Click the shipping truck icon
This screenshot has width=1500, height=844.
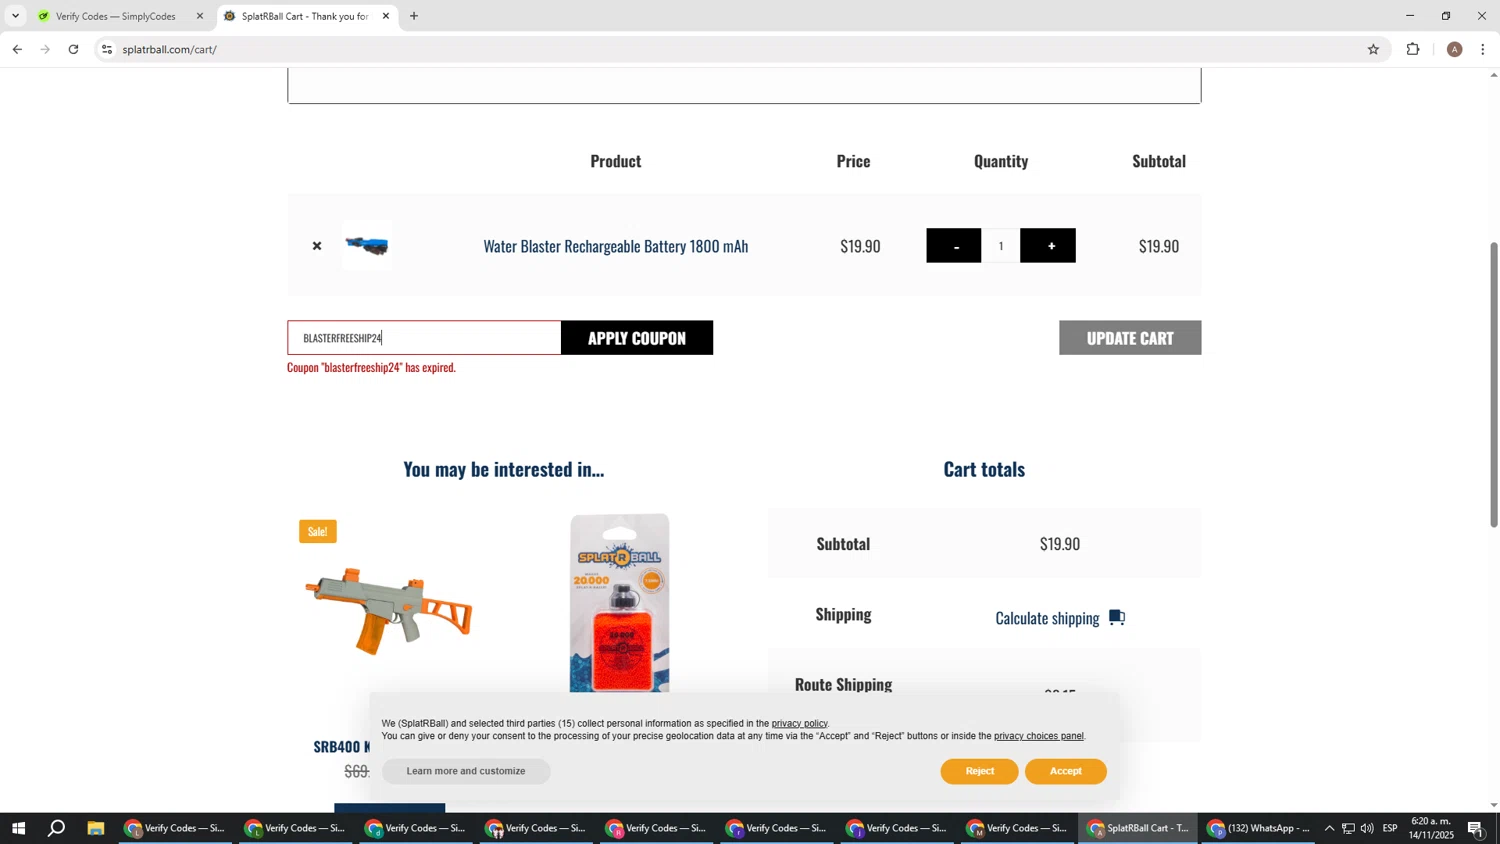(x=1117, y=618)
